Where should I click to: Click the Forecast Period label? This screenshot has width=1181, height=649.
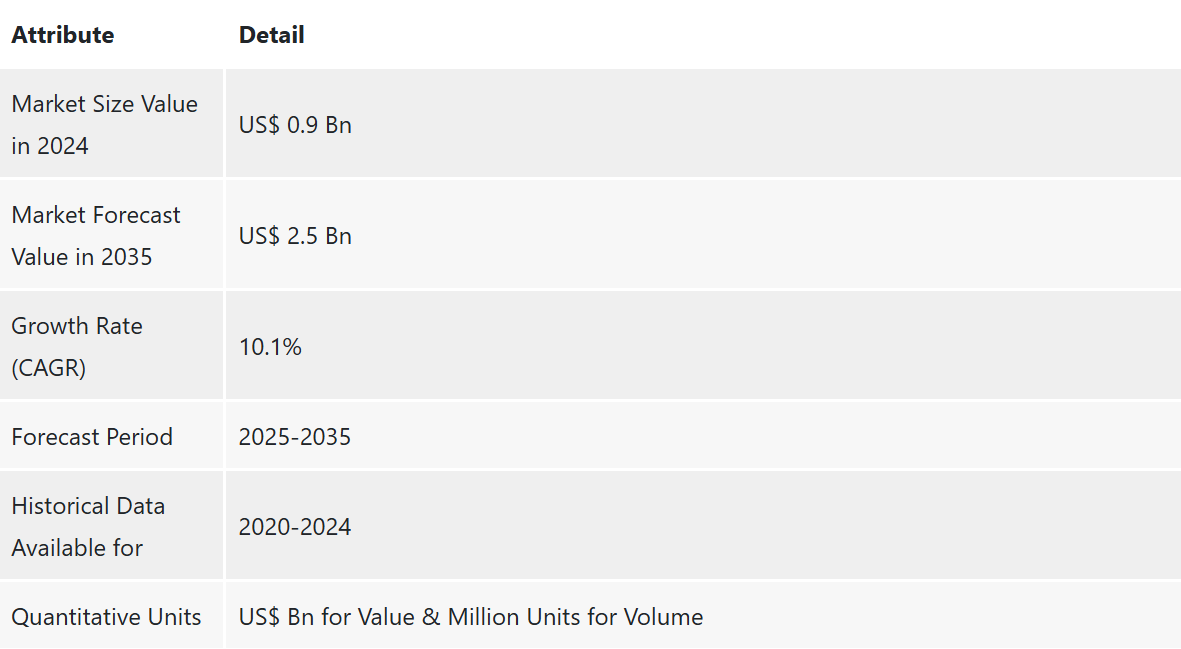pyautogui.click(x=92, y=437)
